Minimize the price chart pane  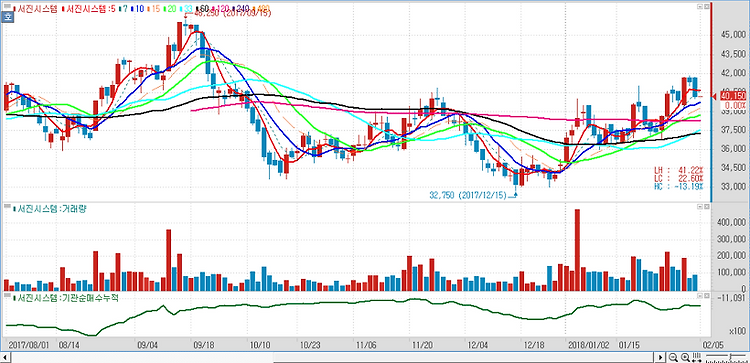pyautogui.click(x=700, y=7)
